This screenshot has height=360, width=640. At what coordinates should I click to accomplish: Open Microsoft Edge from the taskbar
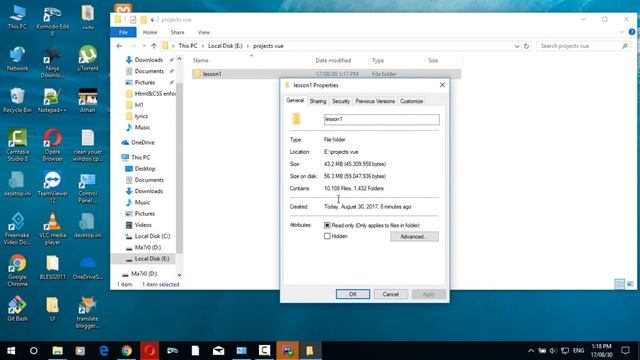[104, 351]
